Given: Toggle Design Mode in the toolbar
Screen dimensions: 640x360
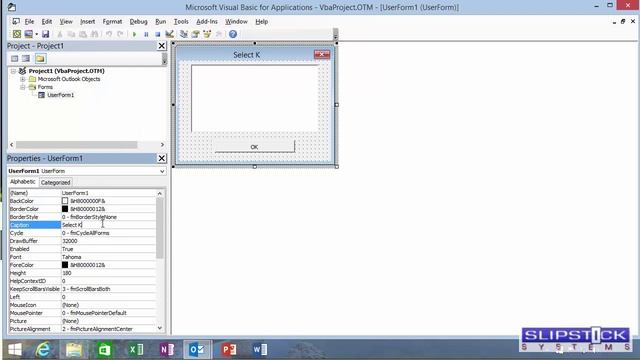Looking at the screenshot, I should pyautogui.click(x=169, y=34).
